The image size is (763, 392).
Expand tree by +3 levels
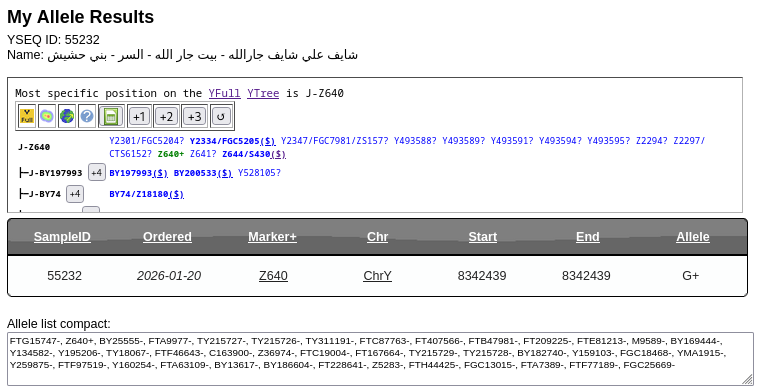pyautogui.click(x=194, y=116)
